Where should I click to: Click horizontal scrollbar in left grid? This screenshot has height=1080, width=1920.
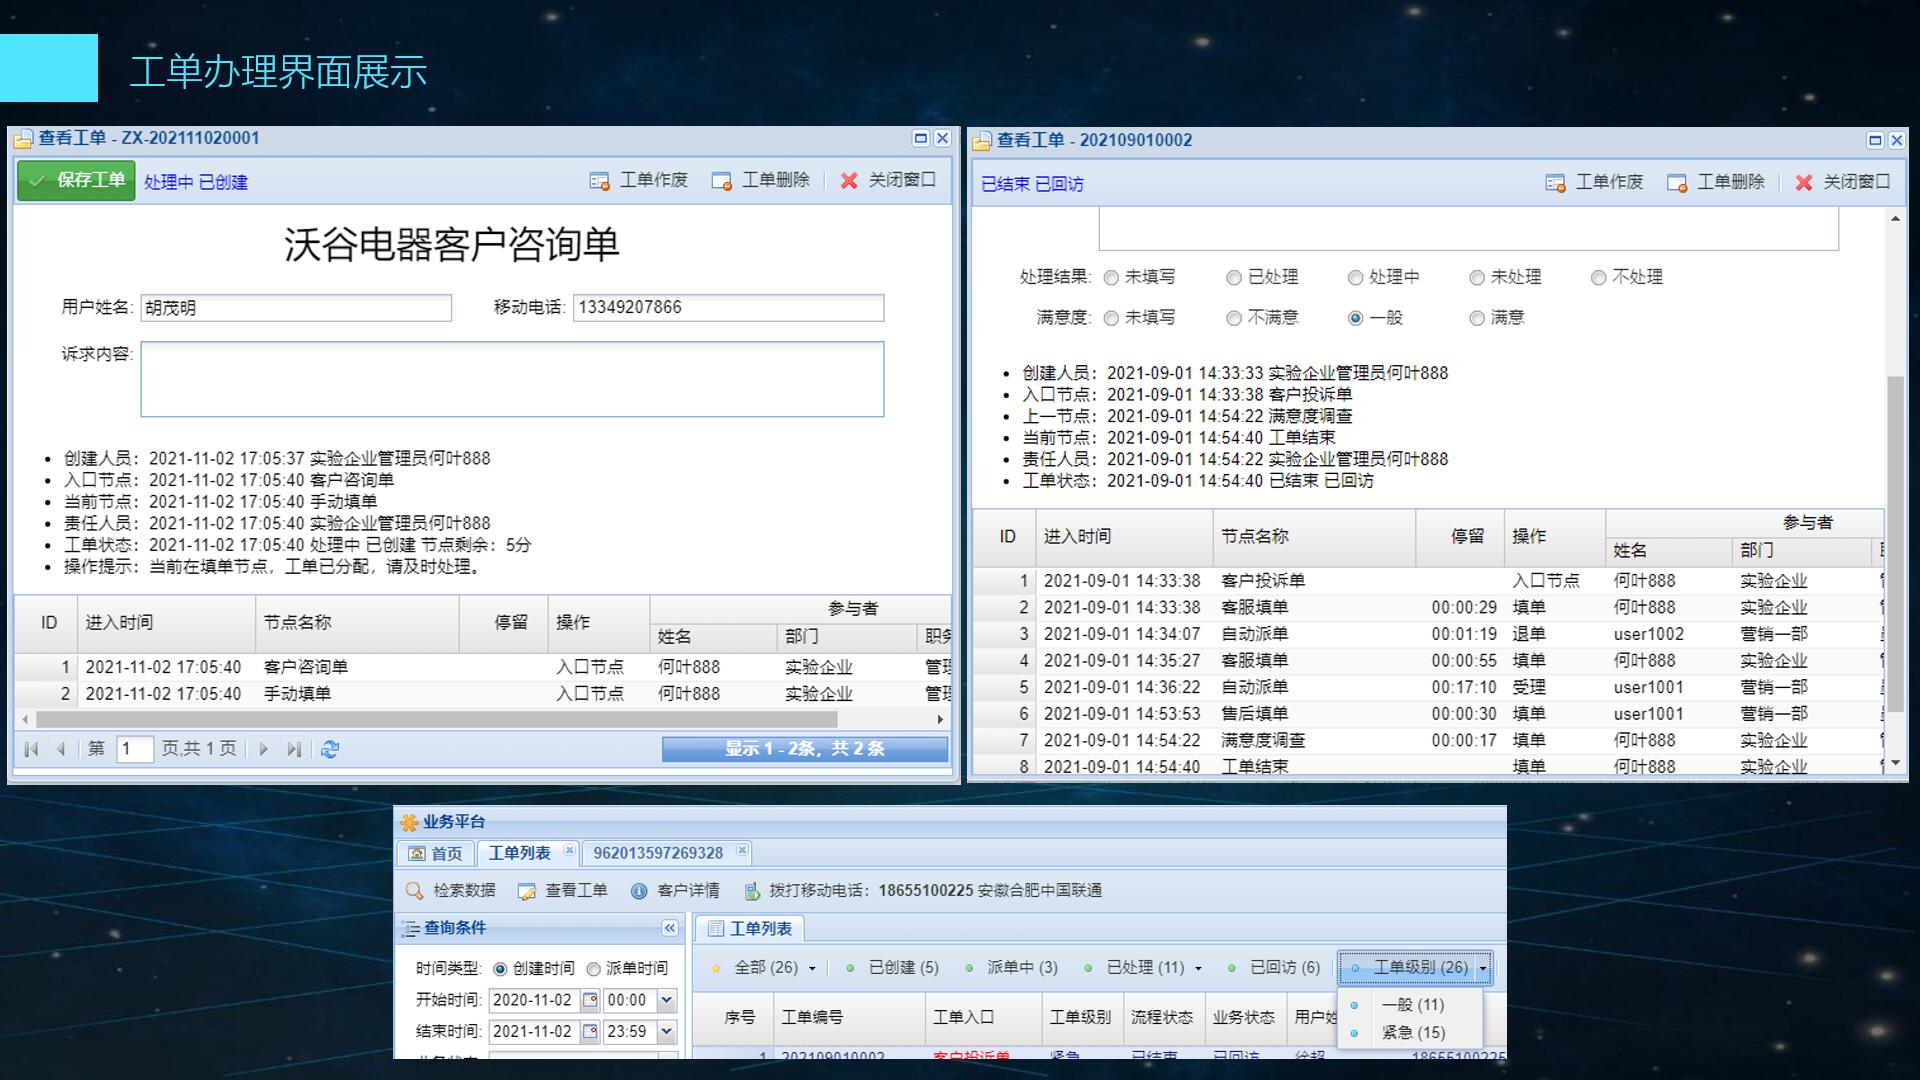click(436, 719)
